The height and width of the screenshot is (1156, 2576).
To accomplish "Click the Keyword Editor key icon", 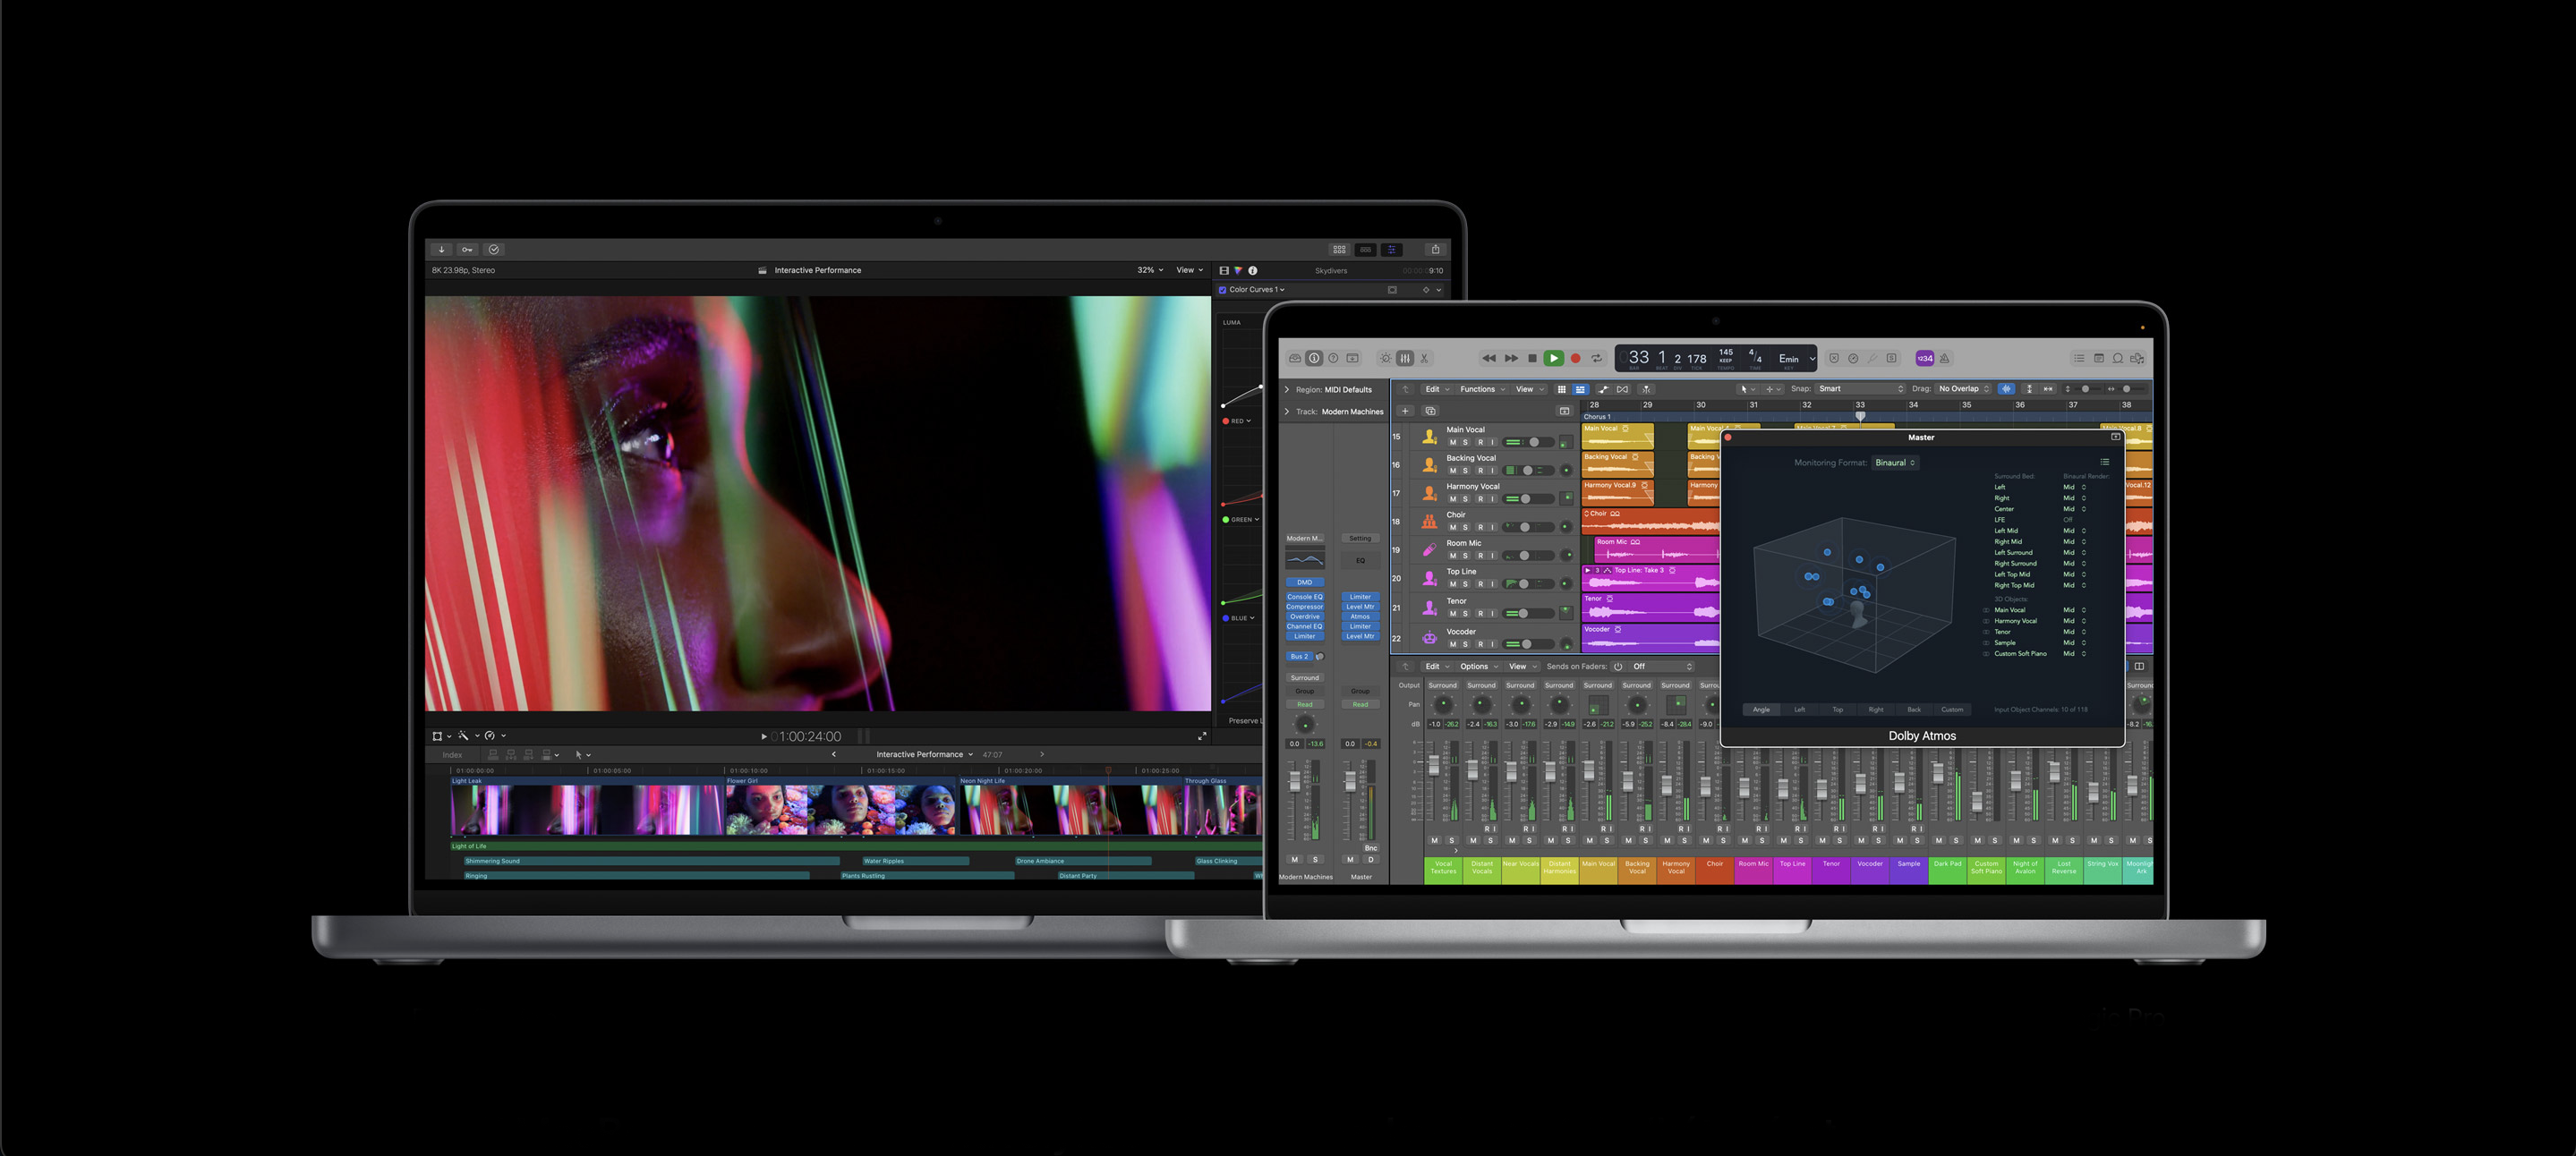I will pos(467,249).
